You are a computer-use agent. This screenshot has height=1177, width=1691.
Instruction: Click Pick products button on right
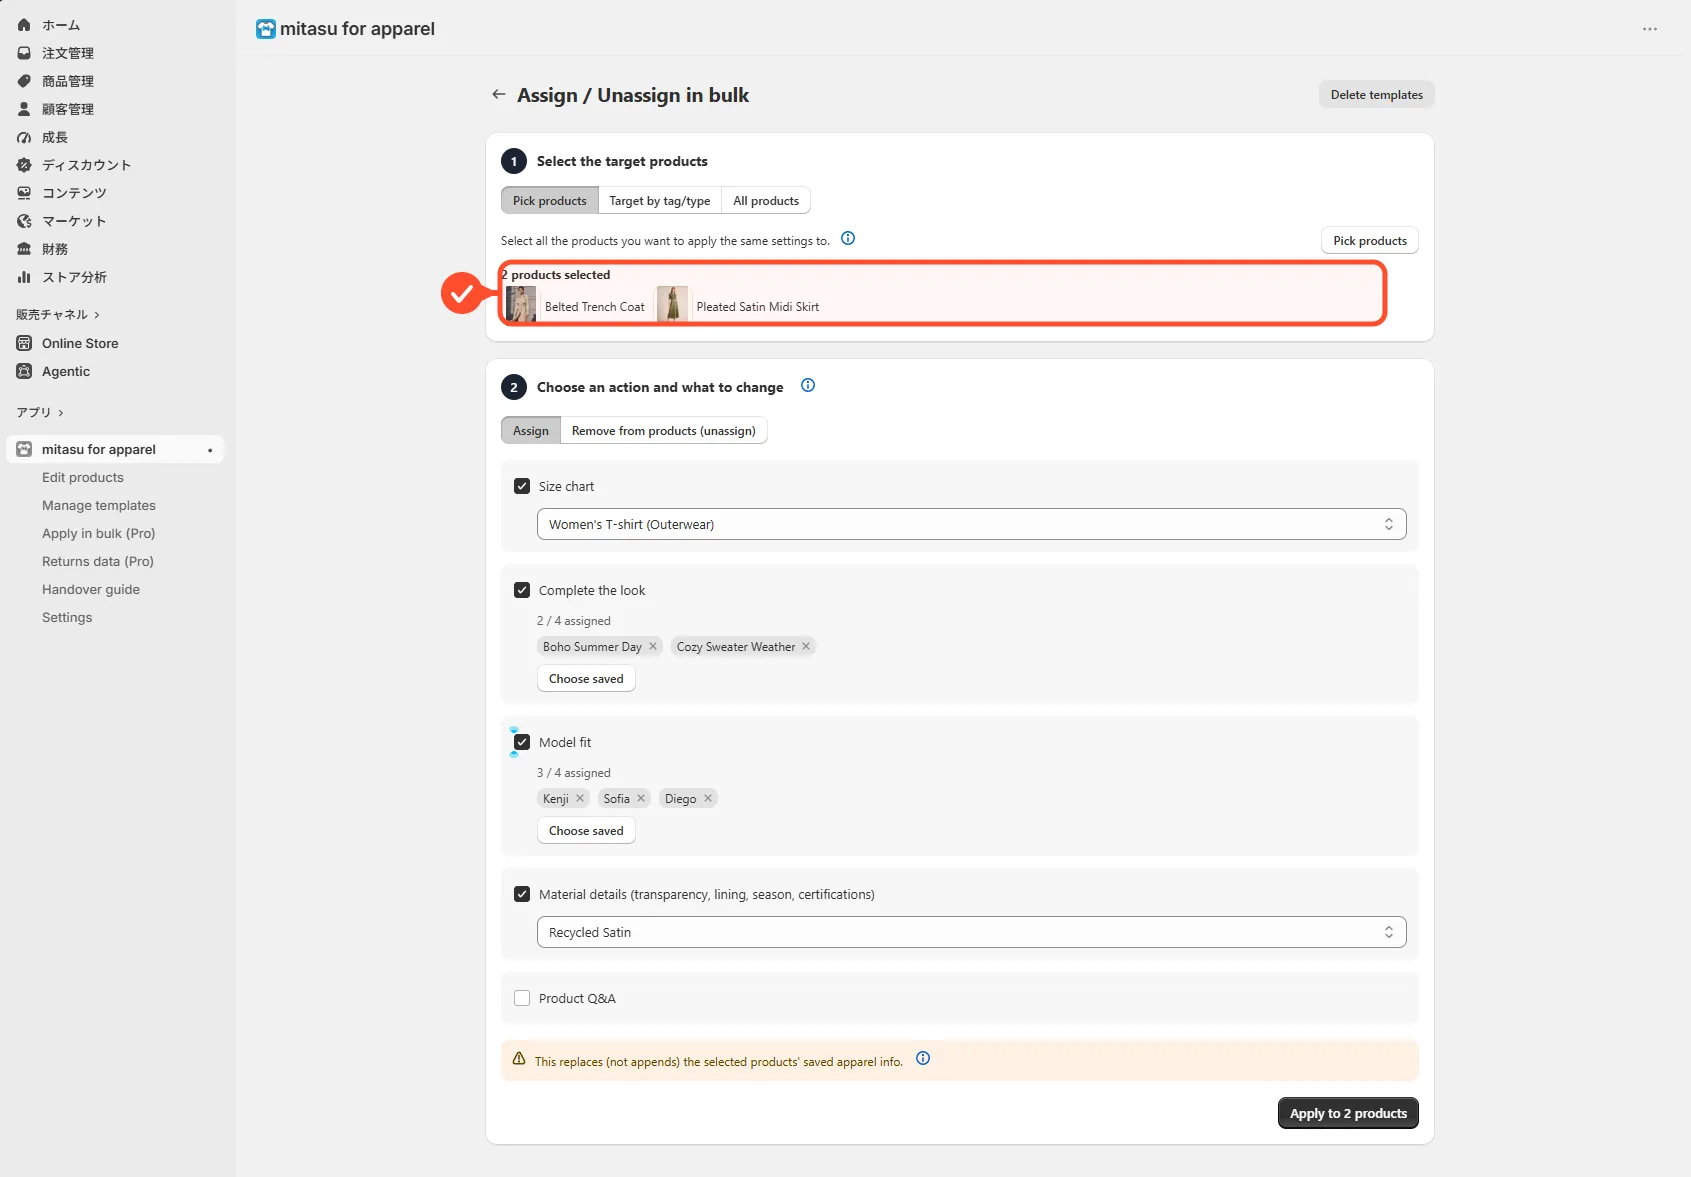tap(1370, 241)
